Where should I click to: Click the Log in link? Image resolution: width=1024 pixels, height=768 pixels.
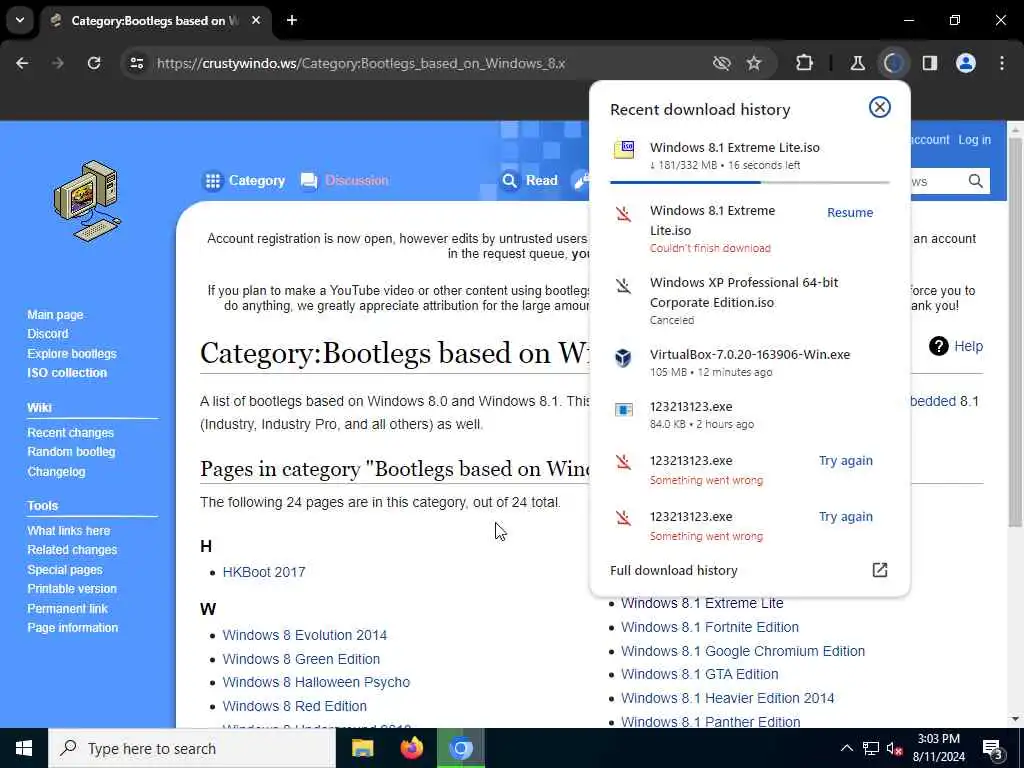[974, 140]
